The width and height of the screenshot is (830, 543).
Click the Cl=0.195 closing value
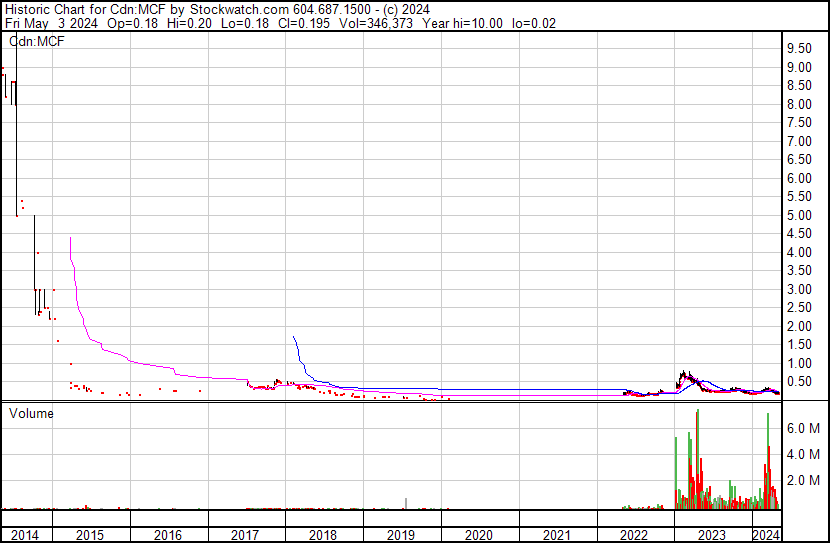tap(304, 23)
